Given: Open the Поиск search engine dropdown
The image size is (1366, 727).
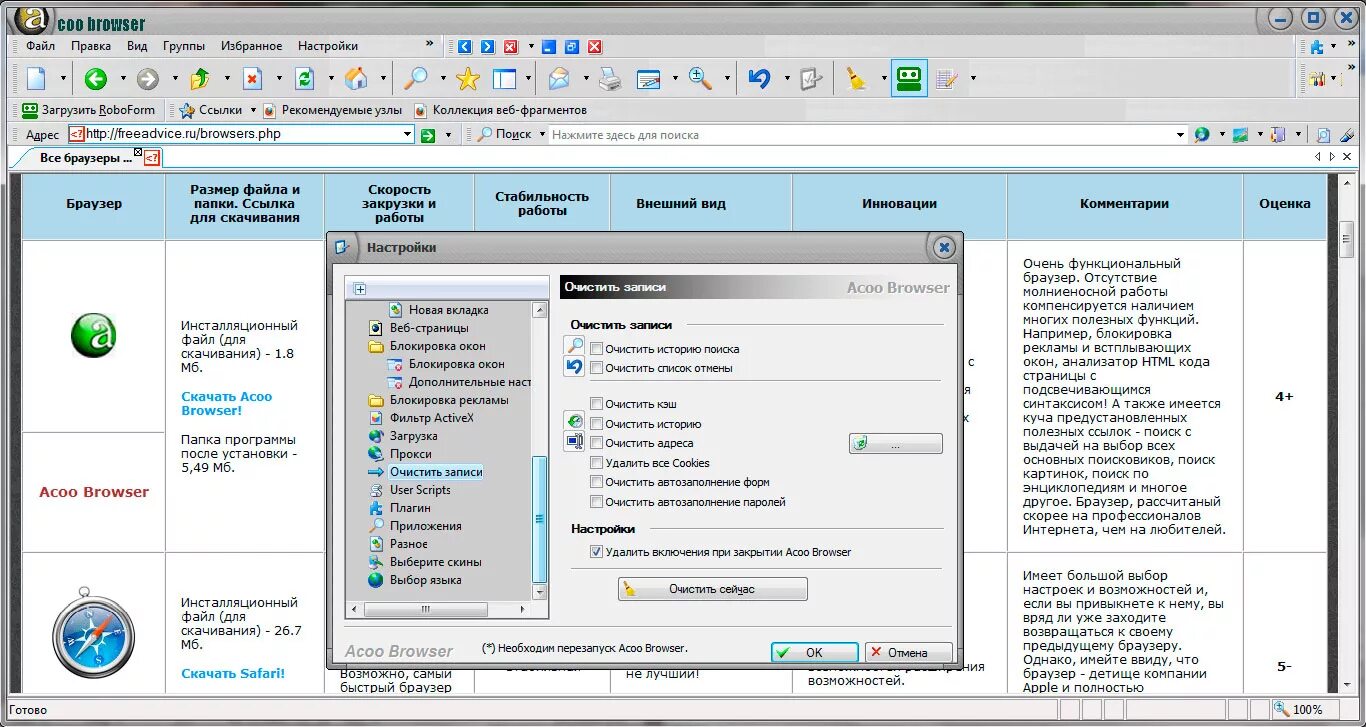Looking at the screenshot, I should pos(543,134).
